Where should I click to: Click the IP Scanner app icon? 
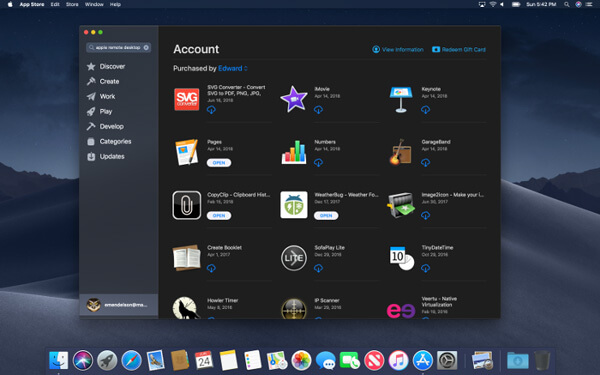[294, 308]
